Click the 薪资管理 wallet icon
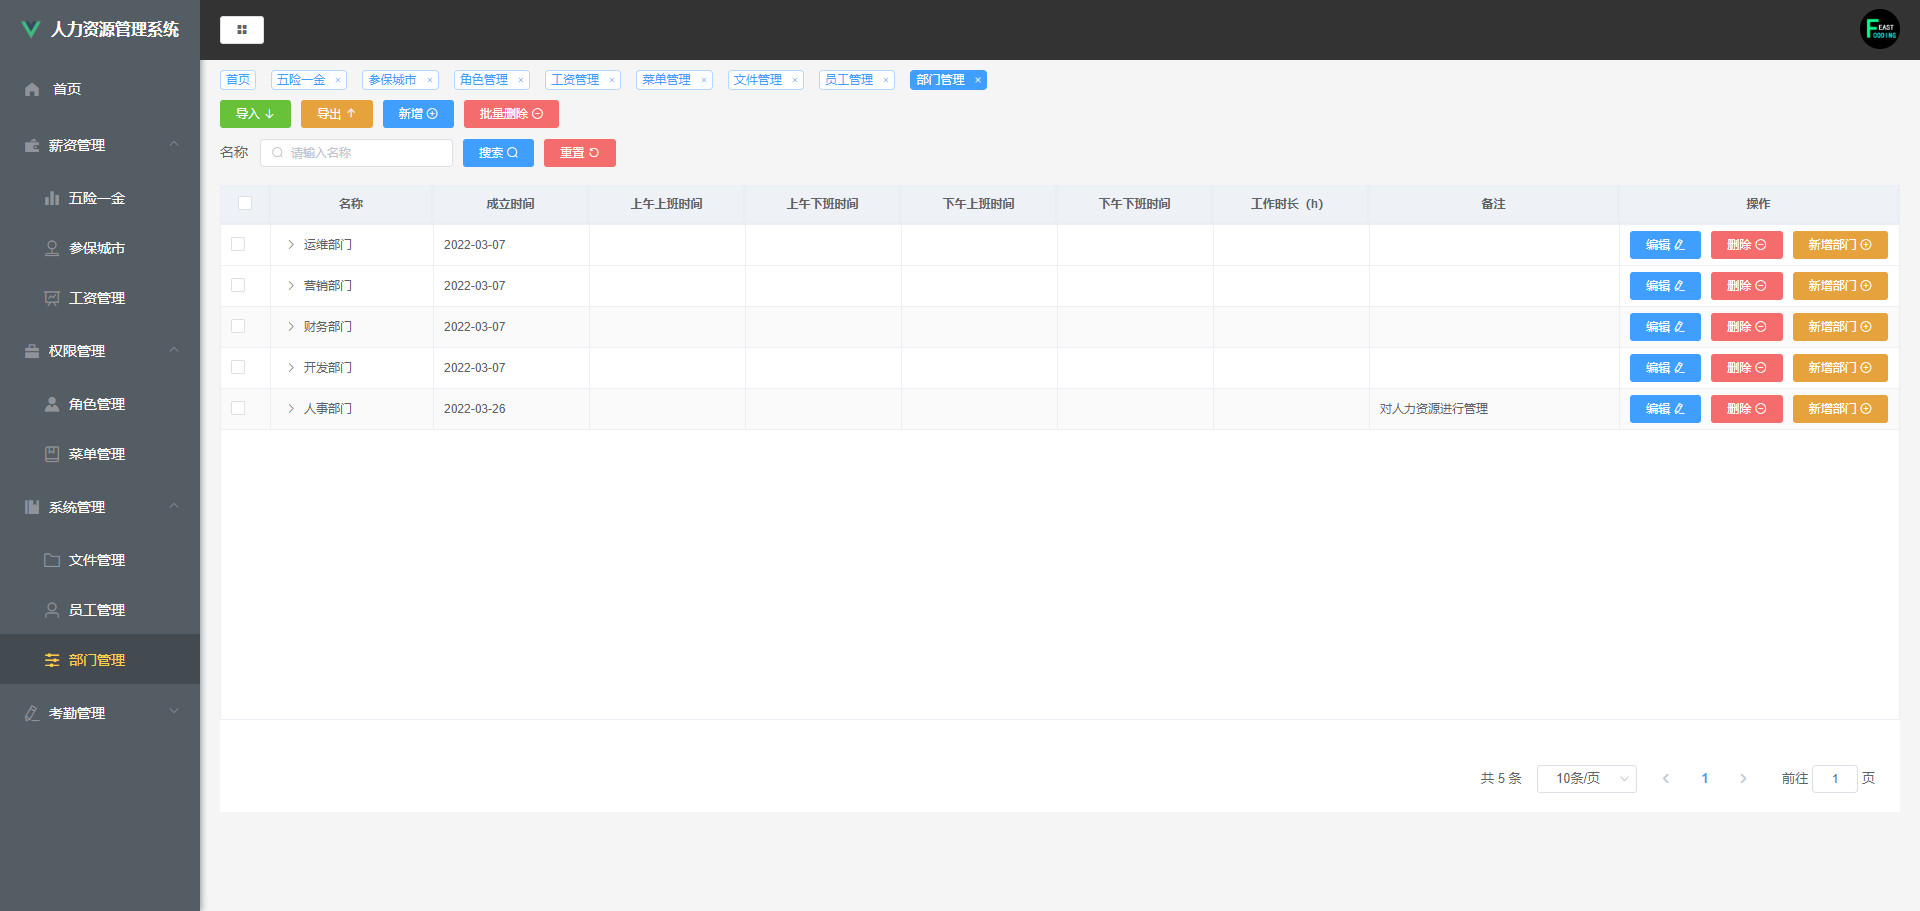 [32, 145]
